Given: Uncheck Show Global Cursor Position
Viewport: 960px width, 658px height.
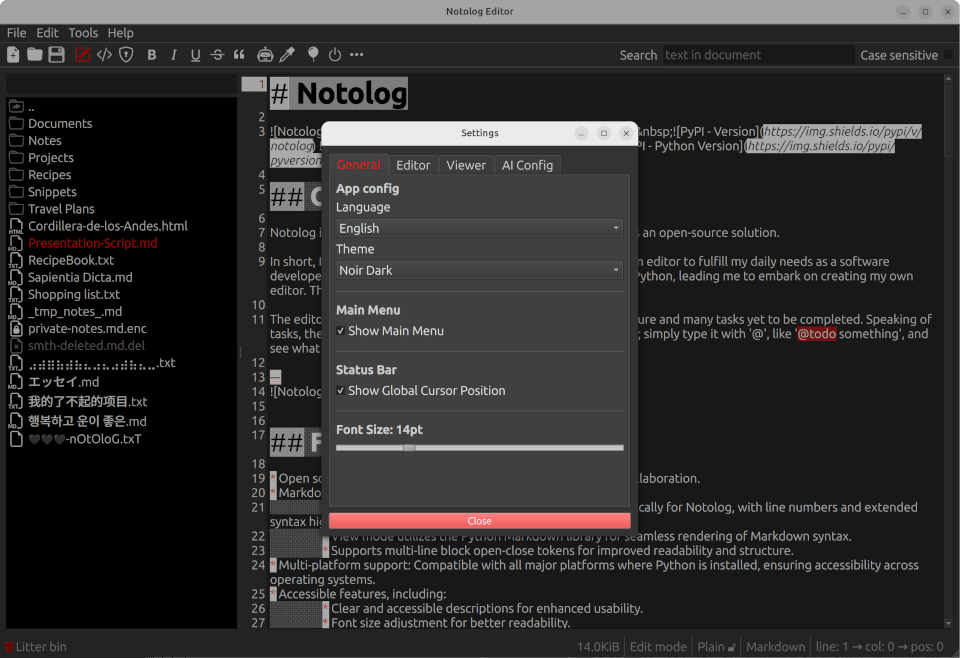Looking at the screenshot, I should coord(341,390).
